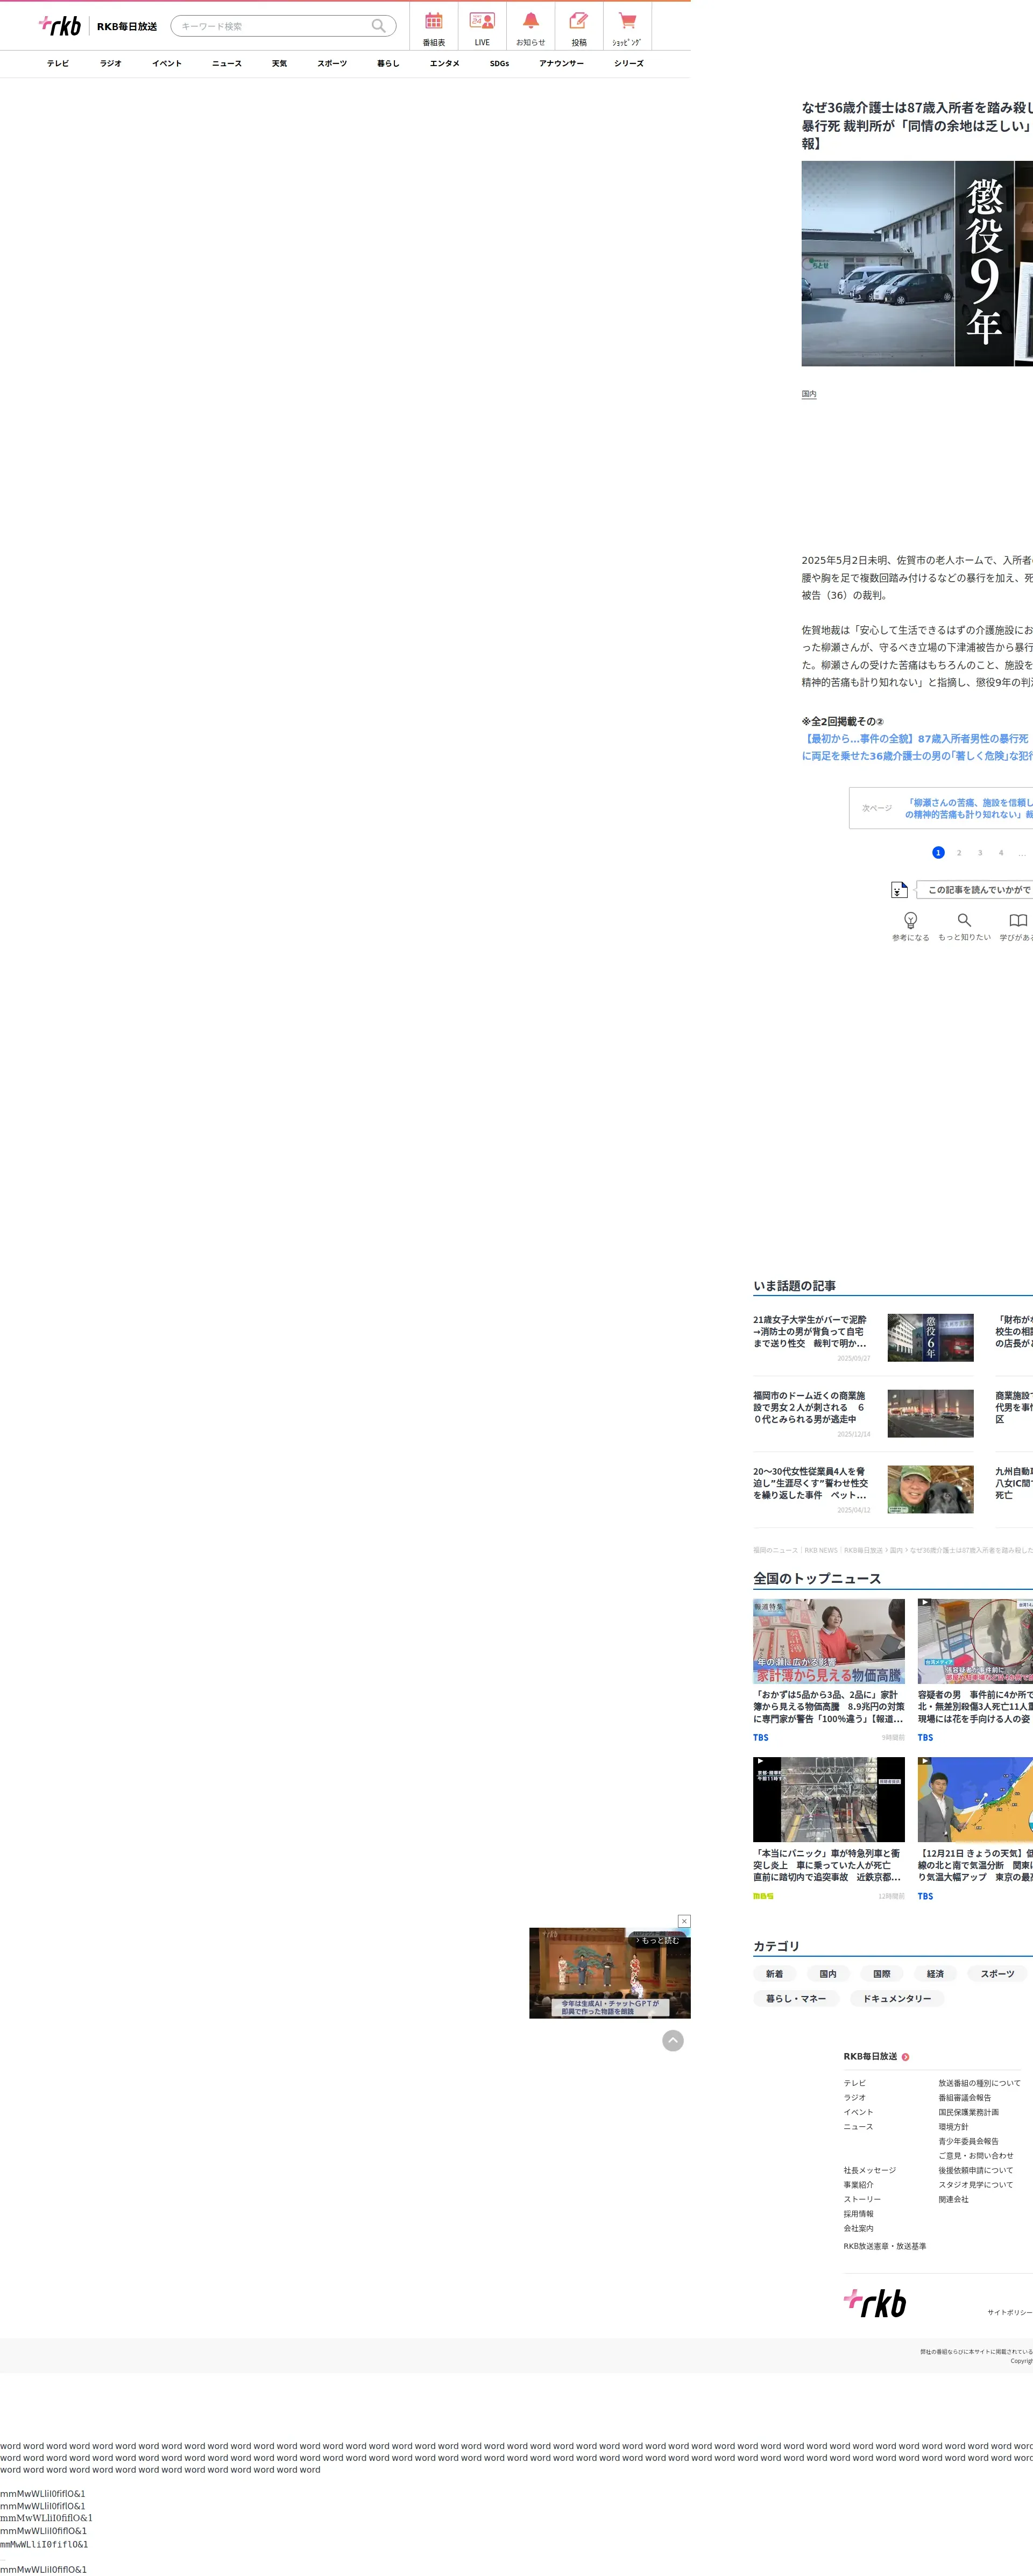The height and width of the screenshot is (2576, 1033).
Task: Open the お知らせ bell notifications
Action: point(531,27)
